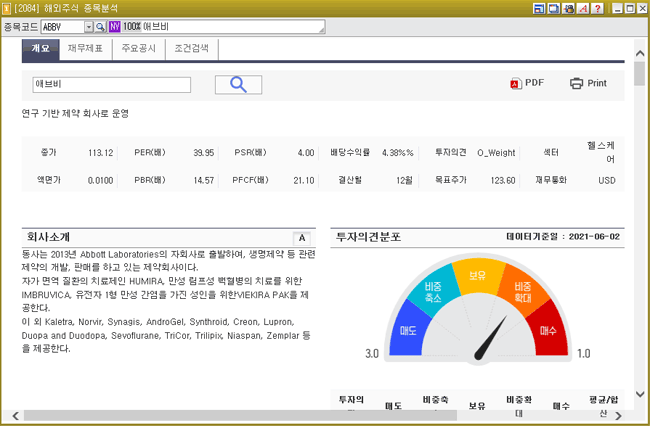Viewport: 650px width, 428px height.
Task: Click the orange 비중확대 gauge segment
Action: pos(523,292)
